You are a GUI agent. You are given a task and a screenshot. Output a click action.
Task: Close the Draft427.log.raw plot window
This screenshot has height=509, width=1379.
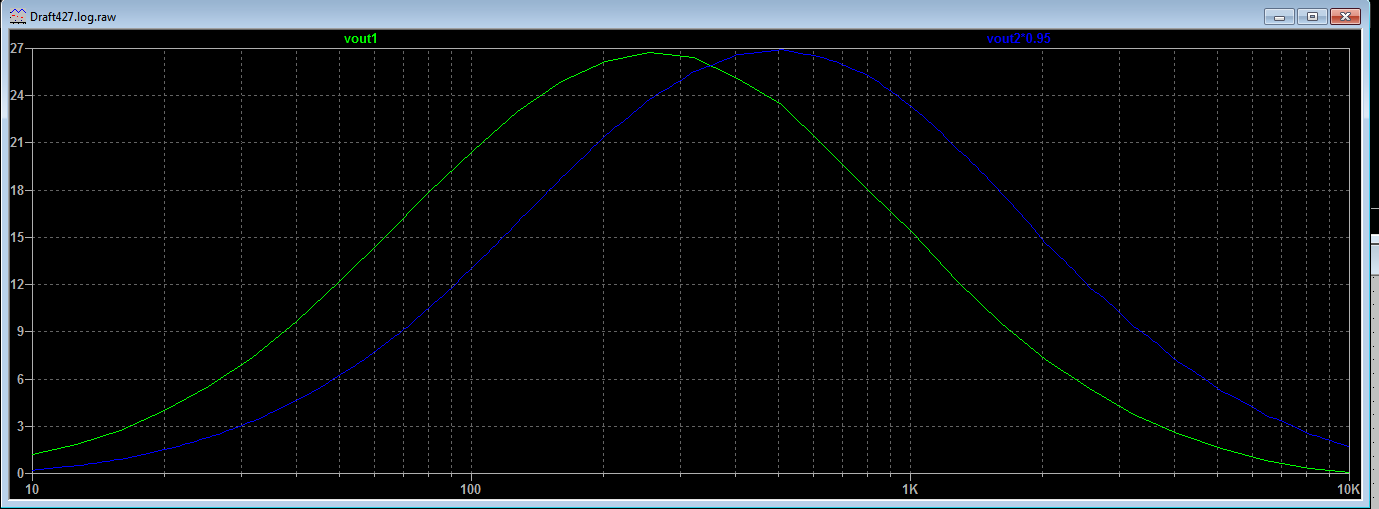click(1346, 16)
